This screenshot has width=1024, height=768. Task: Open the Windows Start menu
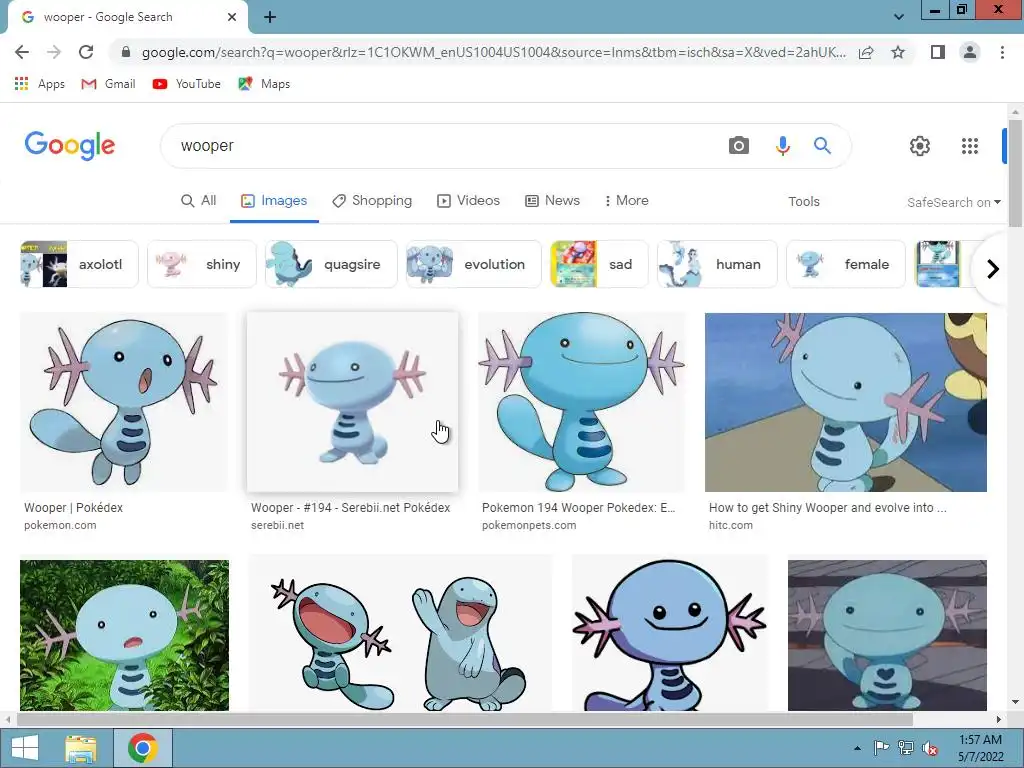(25, 748)
